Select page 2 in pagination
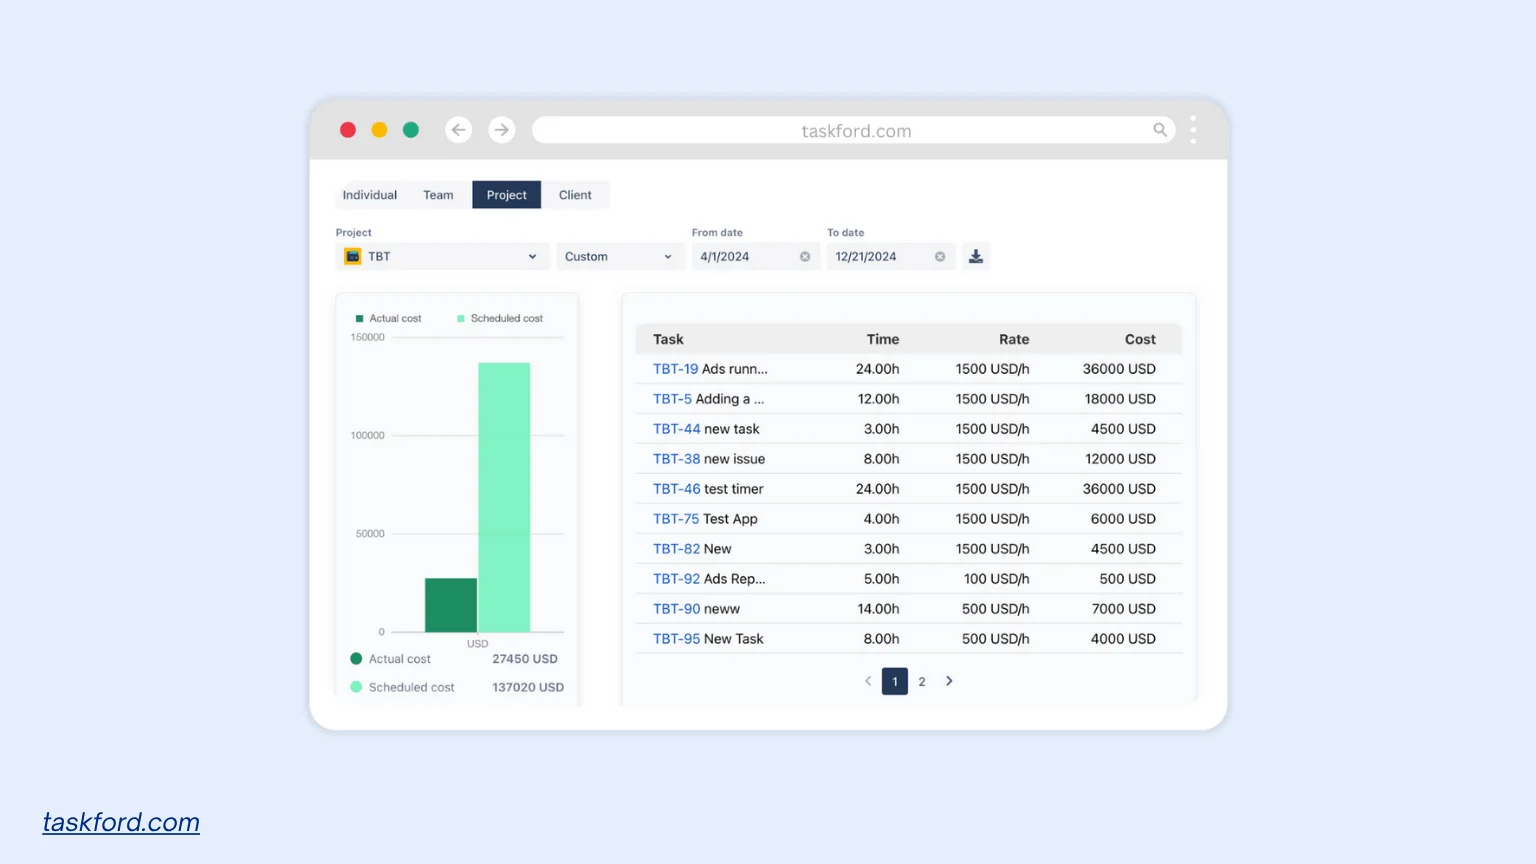Image resolution: width=1536 pixels, height=864 pixels. pyautogui.click(x=921, y=681)
